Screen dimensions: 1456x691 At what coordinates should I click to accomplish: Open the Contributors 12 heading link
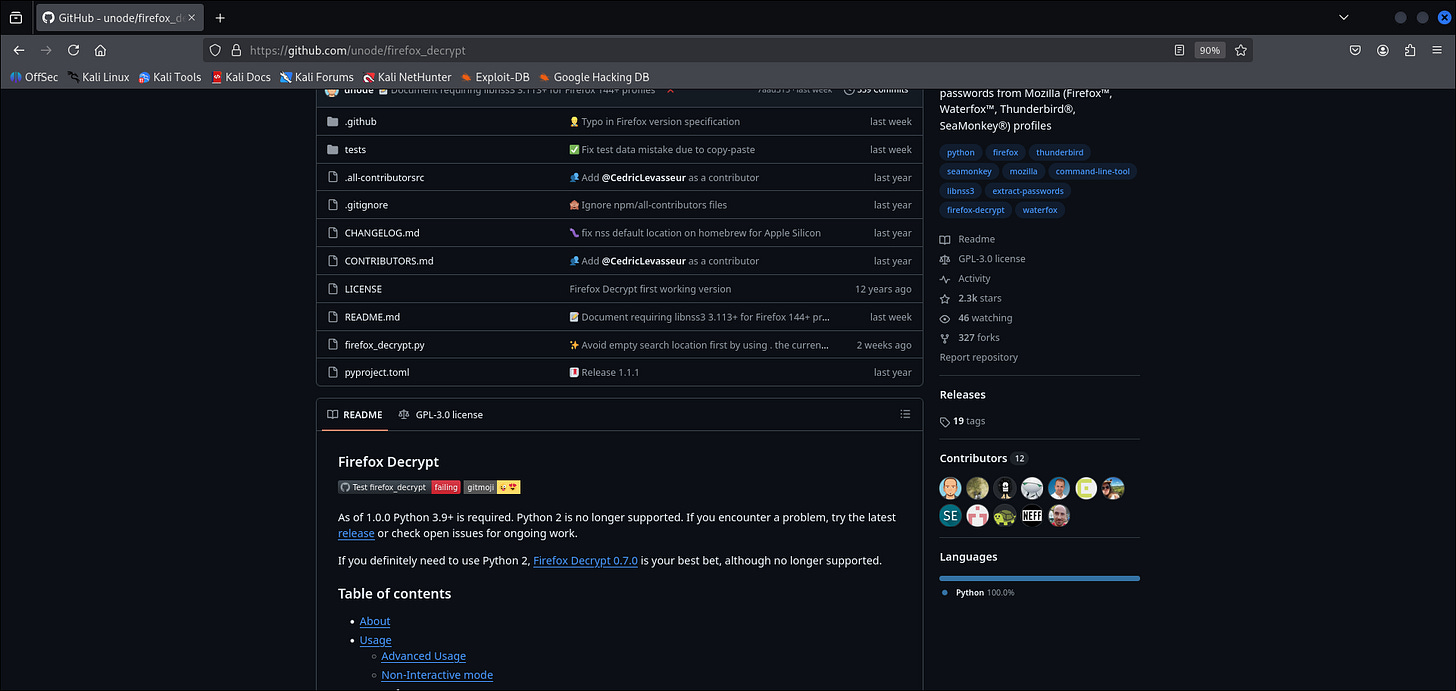point(983,458)
